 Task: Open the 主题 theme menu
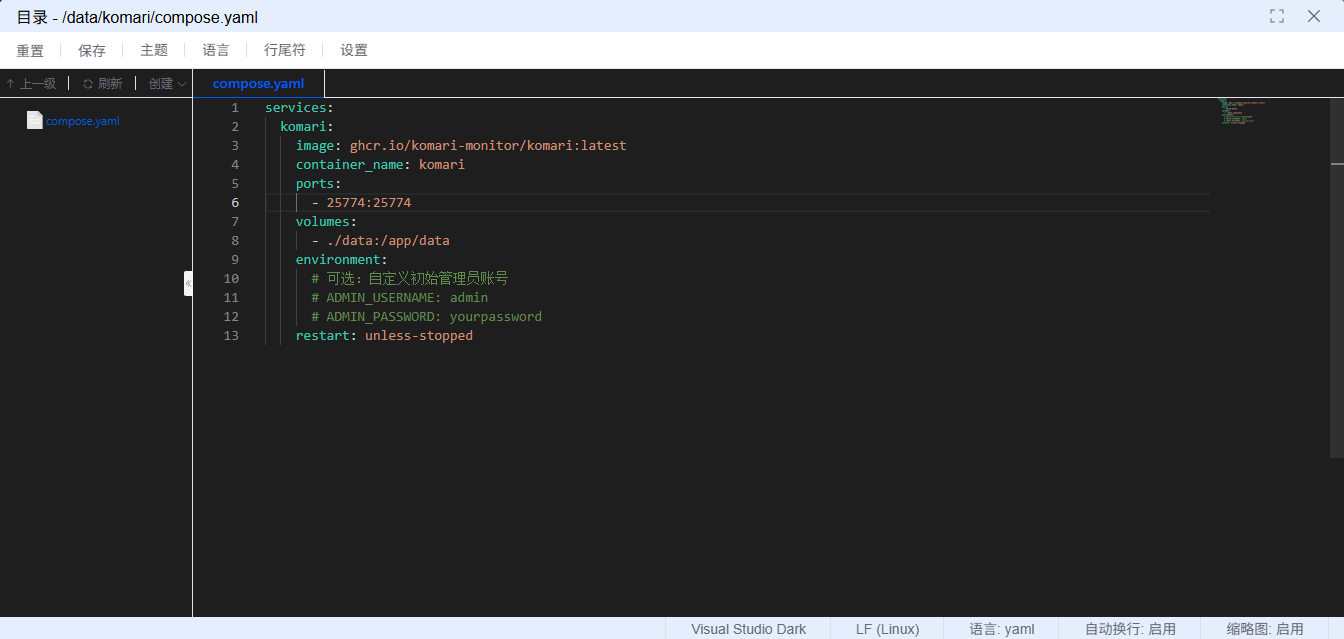[154, 50]
